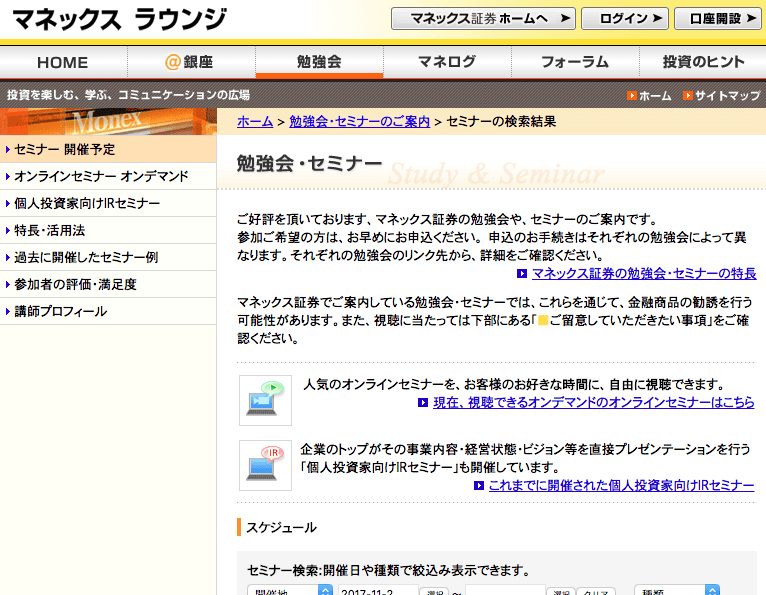Open the 種類 type dropdown
Image resolution: width=766 pixels, height=595 pixels.
point(677,590)
